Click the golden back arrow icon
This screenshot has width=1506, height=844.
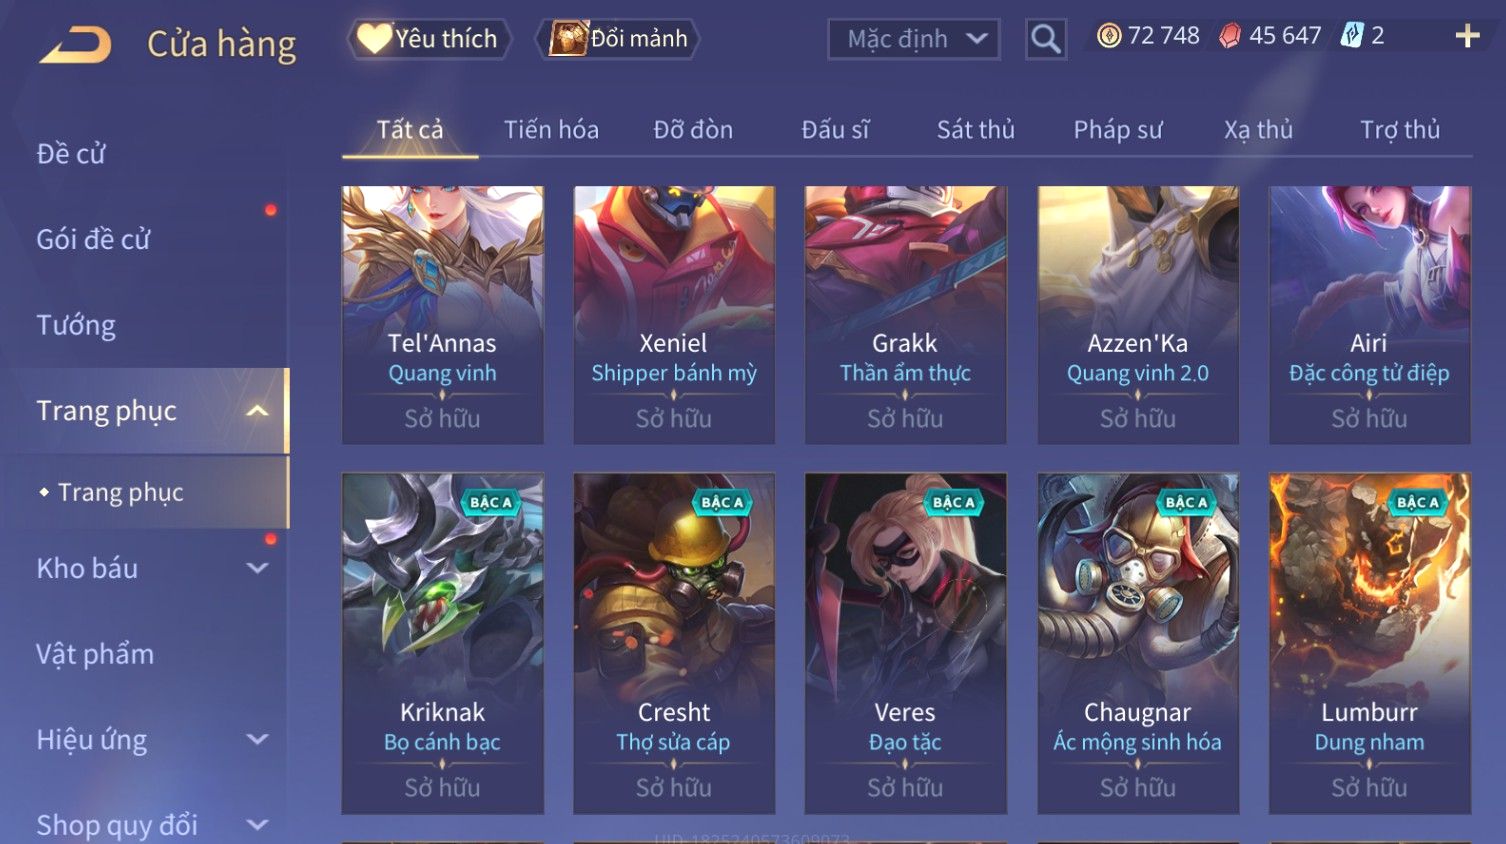[x=75, y=44]
